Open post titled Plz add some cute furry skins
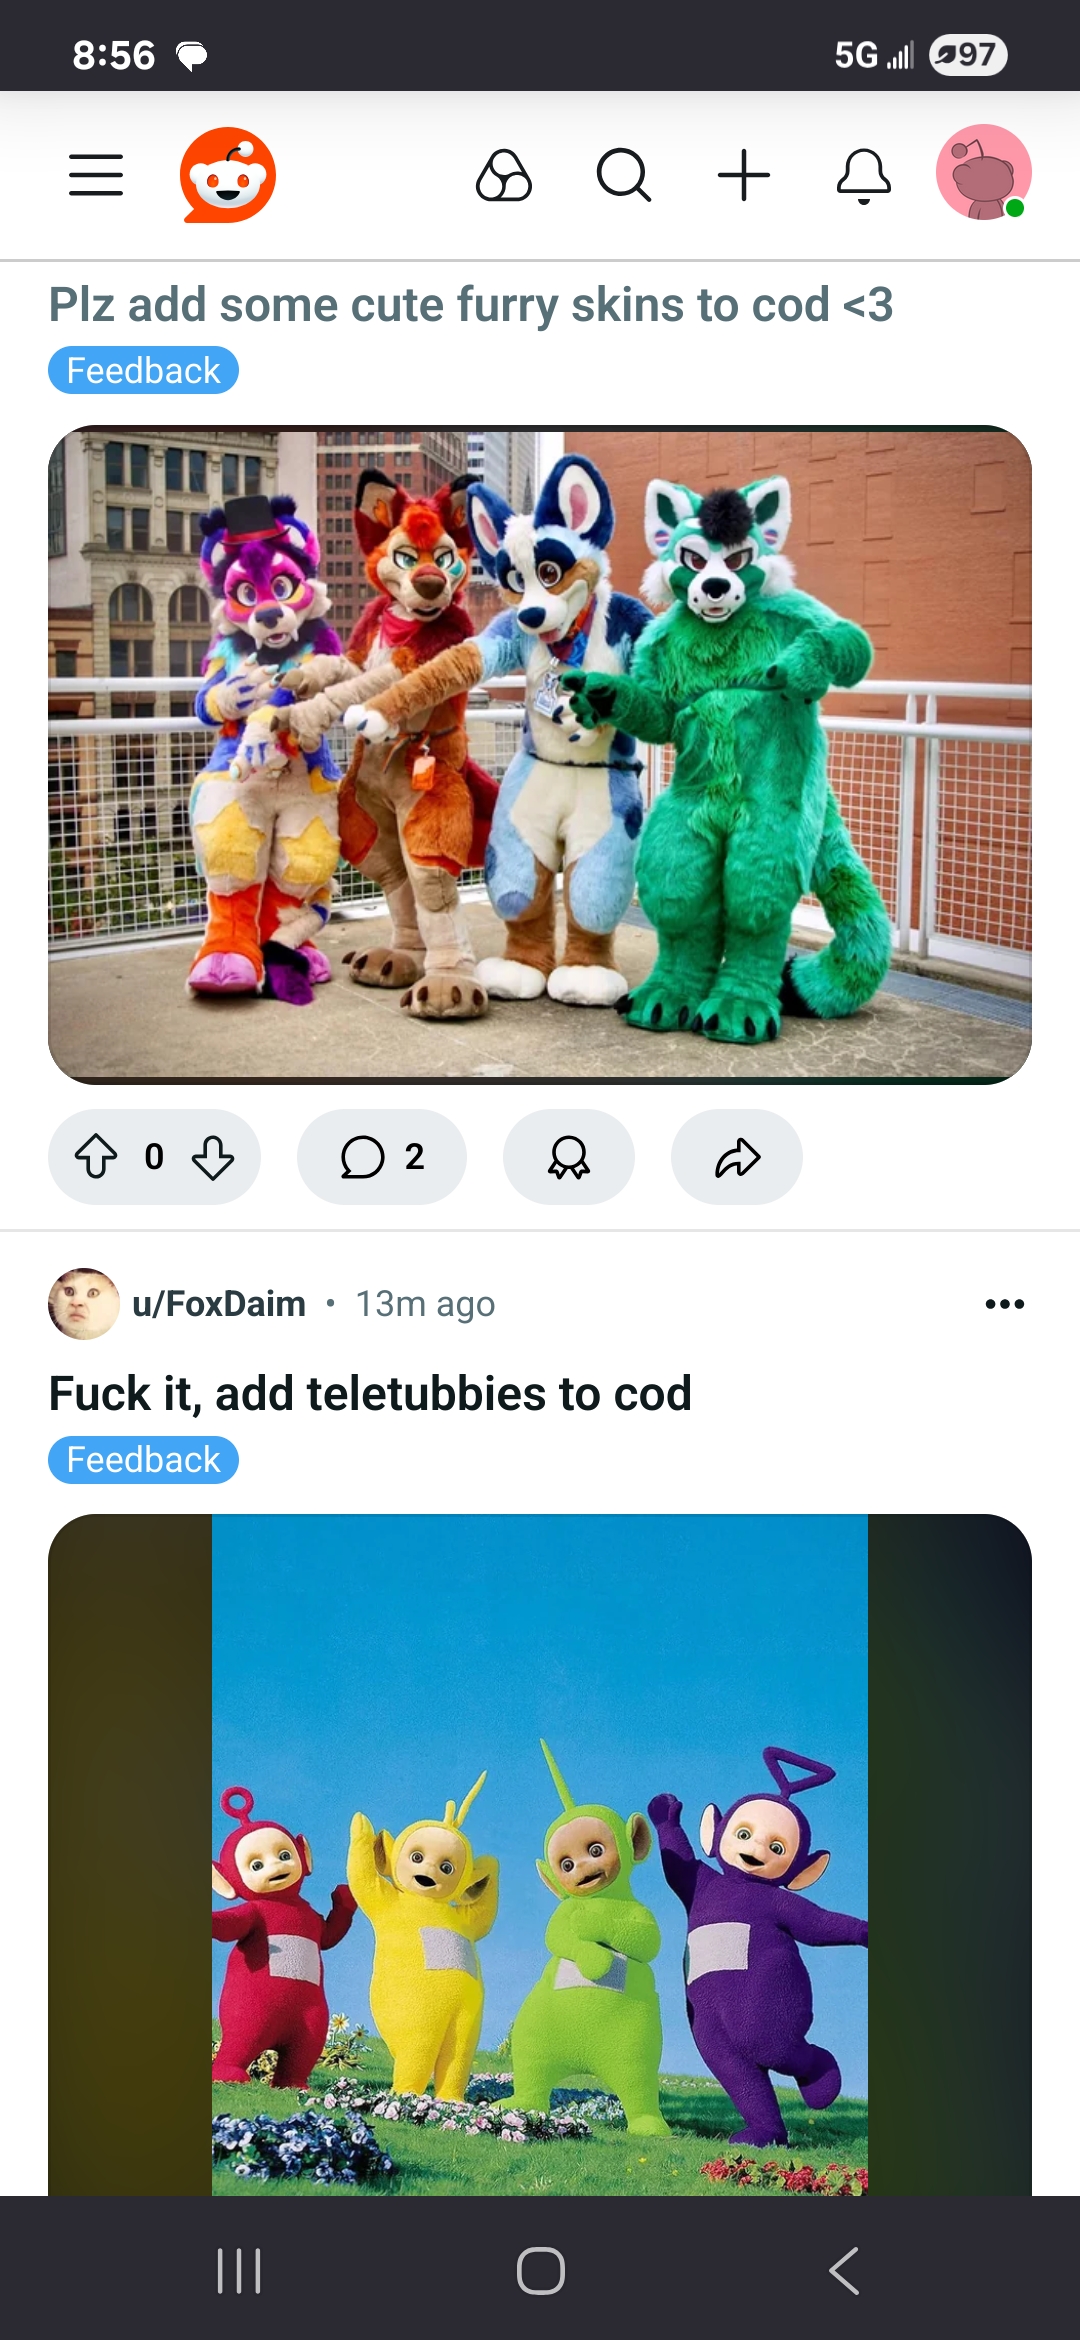 471,305
